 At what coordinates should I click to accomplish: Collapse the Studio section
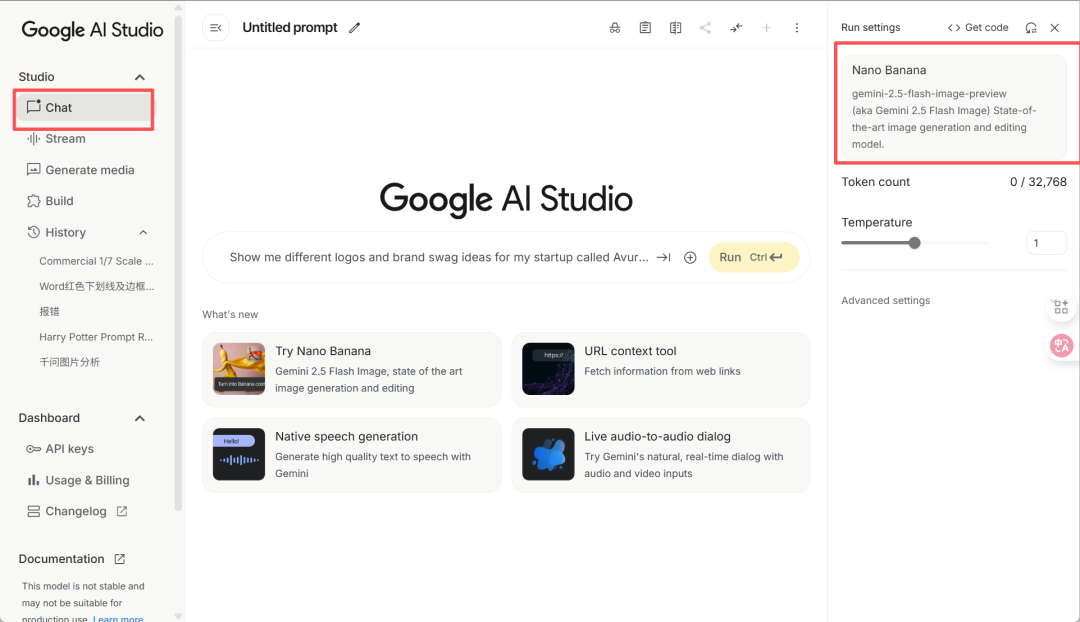pos(140,77)
